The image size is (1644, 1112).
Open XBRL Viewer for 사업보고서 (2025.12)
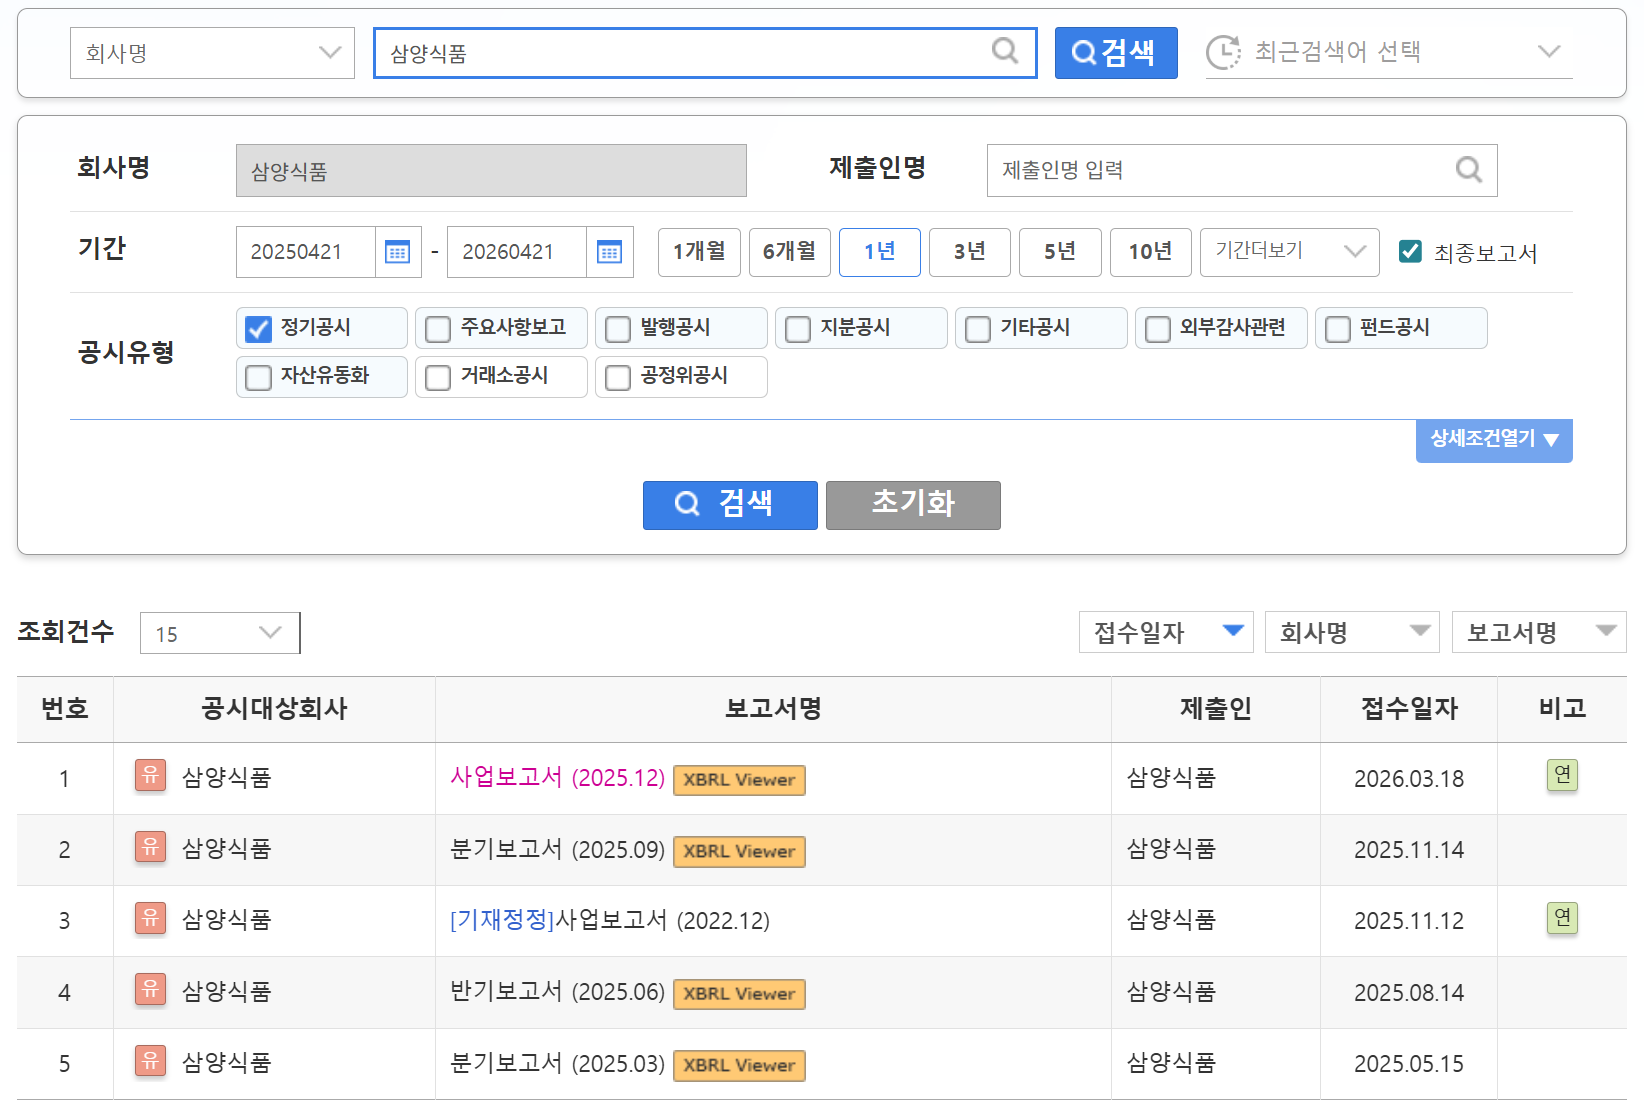[739, 780]
